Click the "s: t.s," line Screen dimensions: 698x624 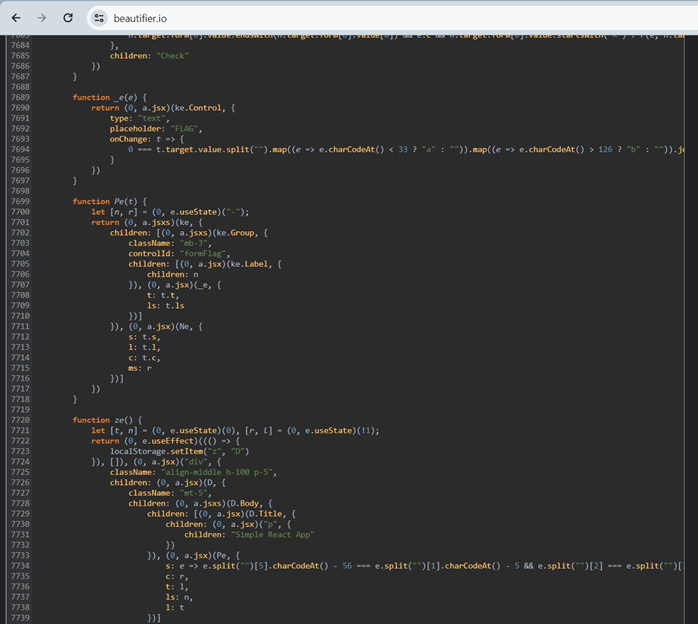click(x=144, y=336)
